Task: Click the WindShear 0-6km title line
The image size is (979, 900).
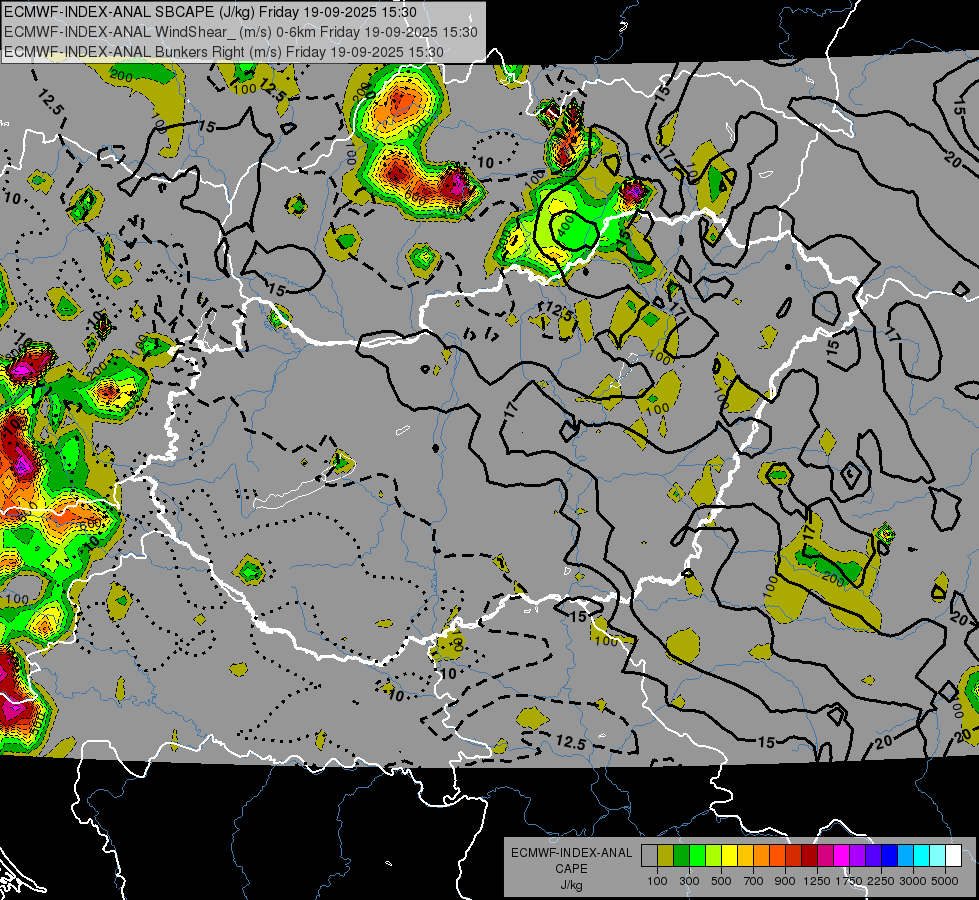Action: (241, 32)
